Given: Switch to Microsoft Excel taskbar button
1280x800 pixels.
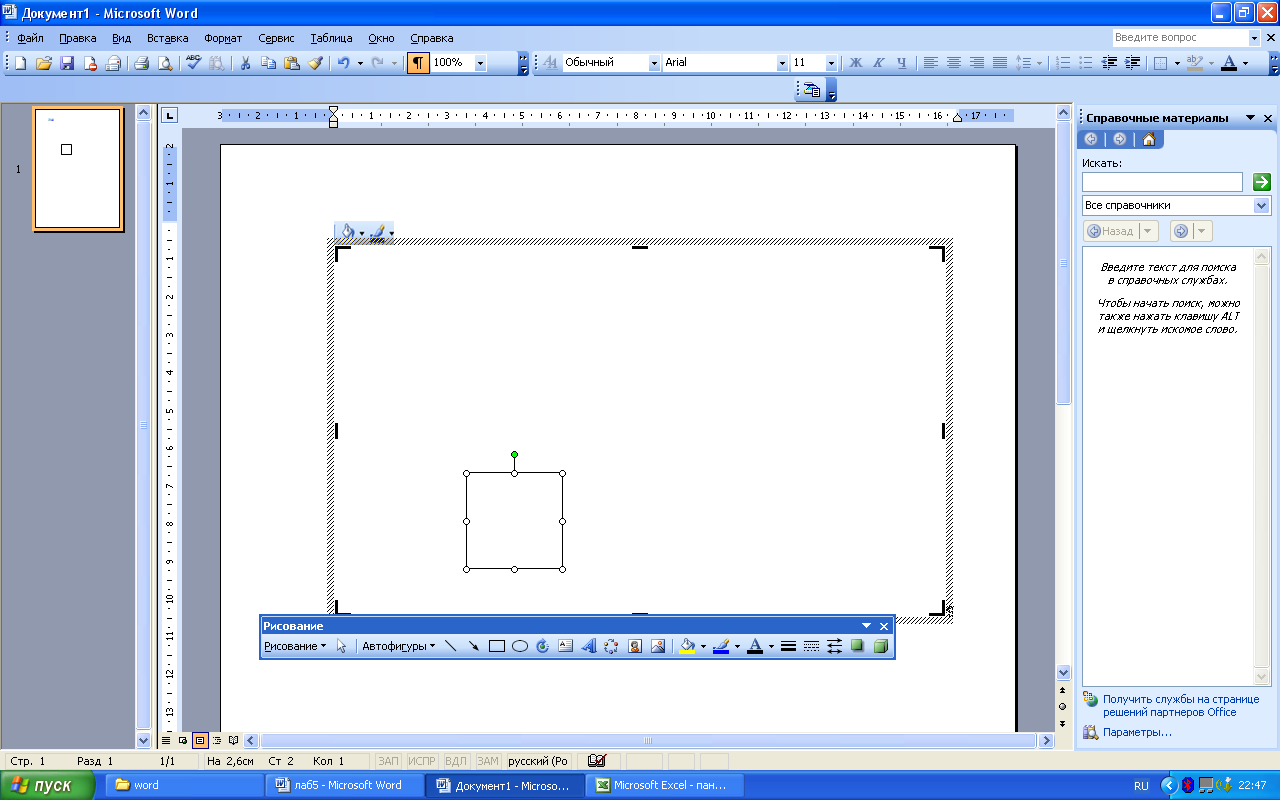Looking at the screenshot, I should click(663, 785).
